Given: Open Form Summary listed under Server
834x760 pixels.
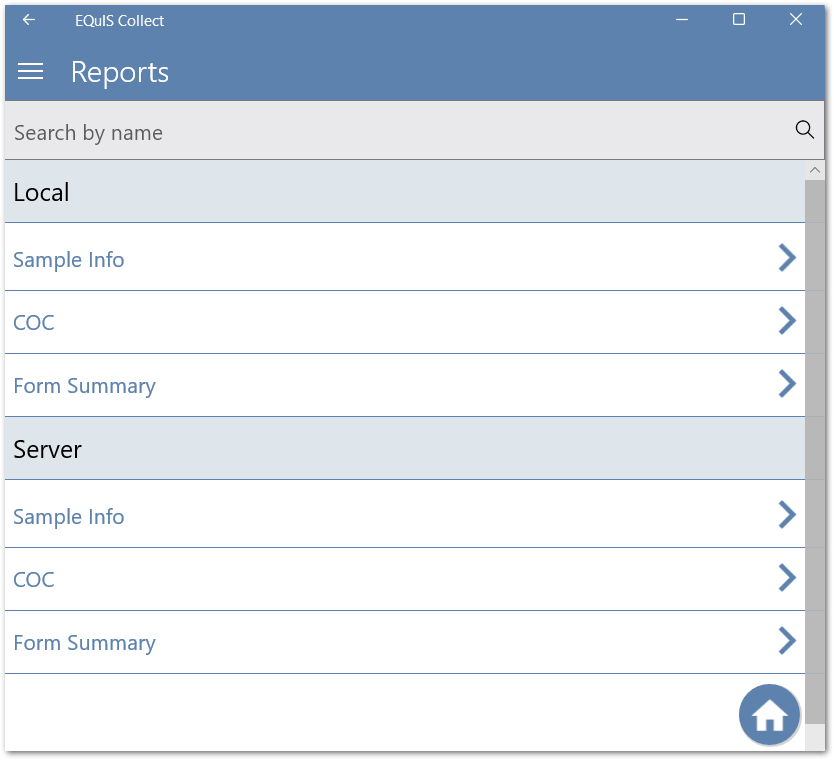Looking at the screenshot, I should [x=84, y=642].
